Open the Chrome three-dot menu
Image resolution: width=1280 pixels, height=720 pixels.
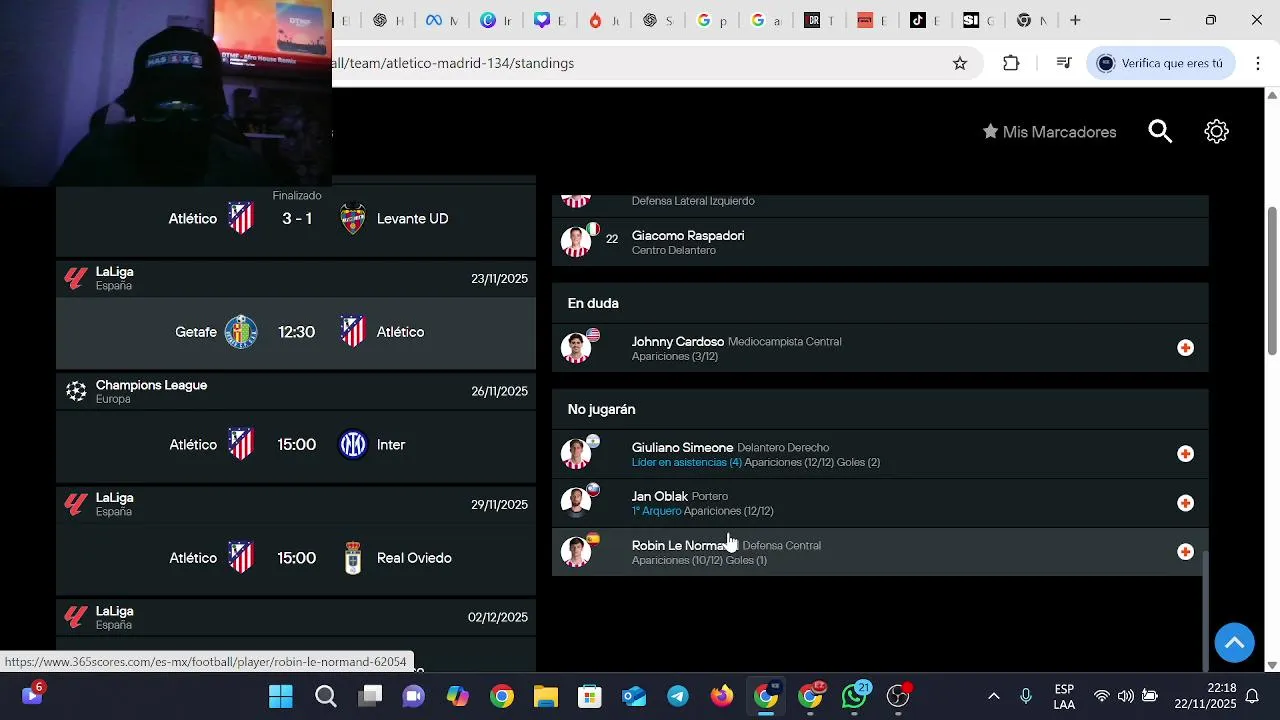[x=1258, y=63]
